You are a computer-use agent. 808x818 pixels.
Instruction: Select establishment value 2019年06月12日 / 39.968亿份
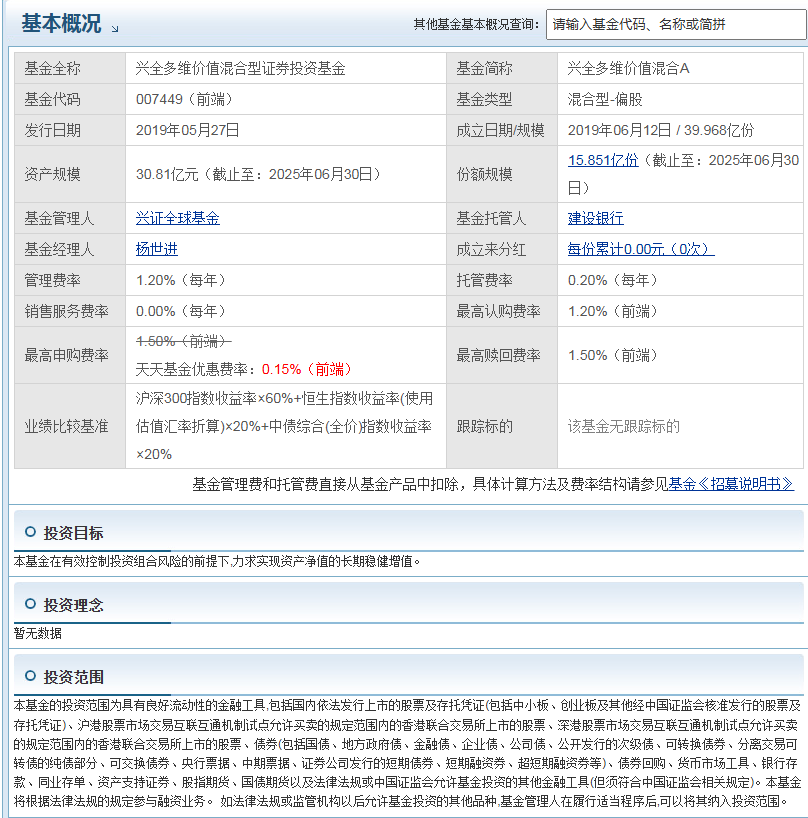[661, 130]
